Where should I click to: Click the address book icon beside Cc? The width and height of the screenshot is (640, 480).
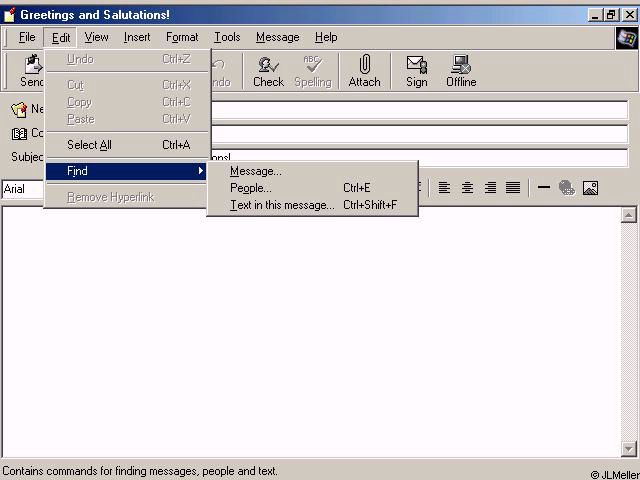19,133
